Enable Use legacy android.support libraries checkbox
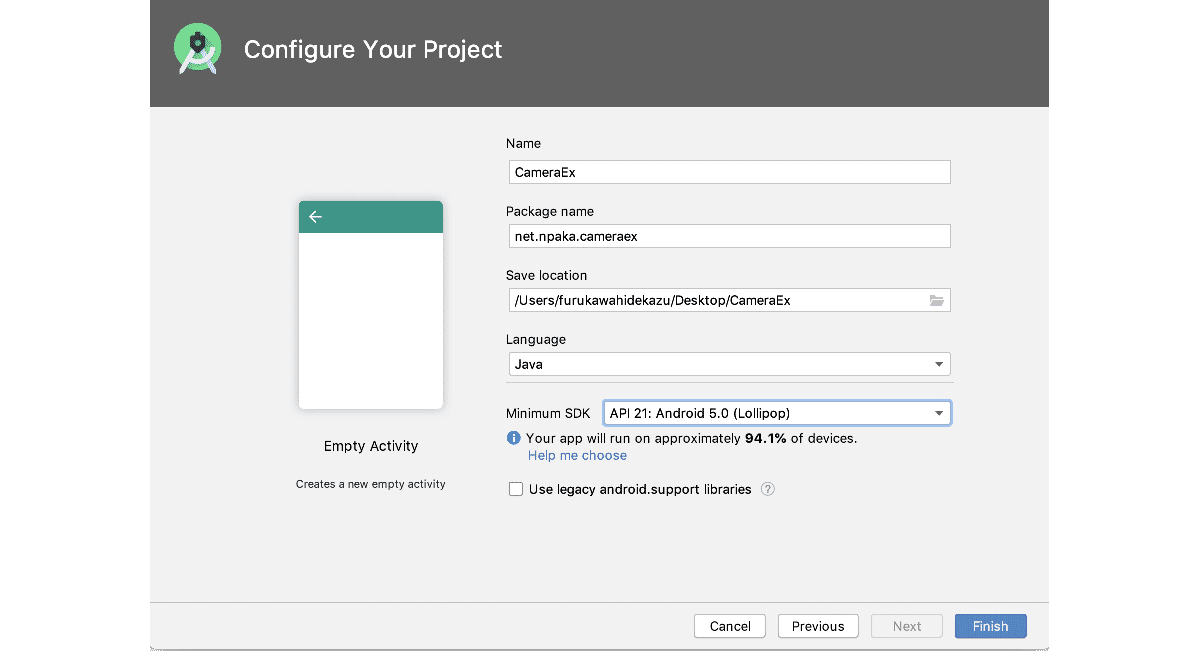1200x651 pixels. [x=516, y=489]
